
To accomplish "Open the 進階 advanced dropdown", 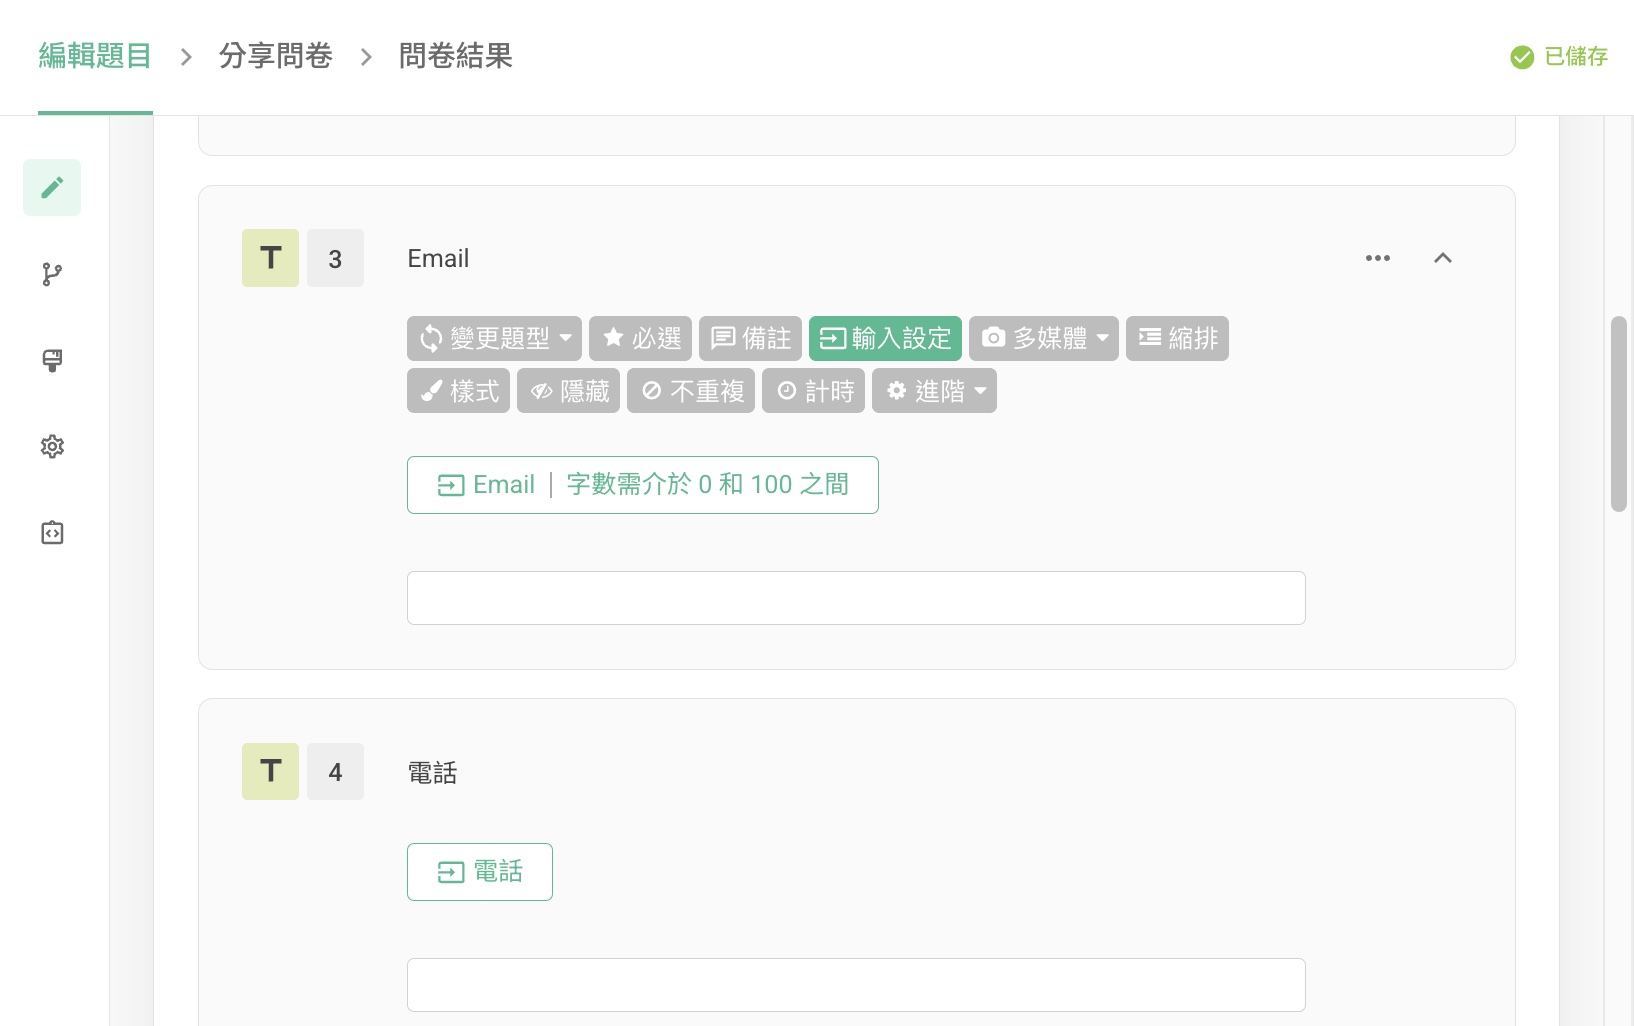I will [x=934, y=390].
